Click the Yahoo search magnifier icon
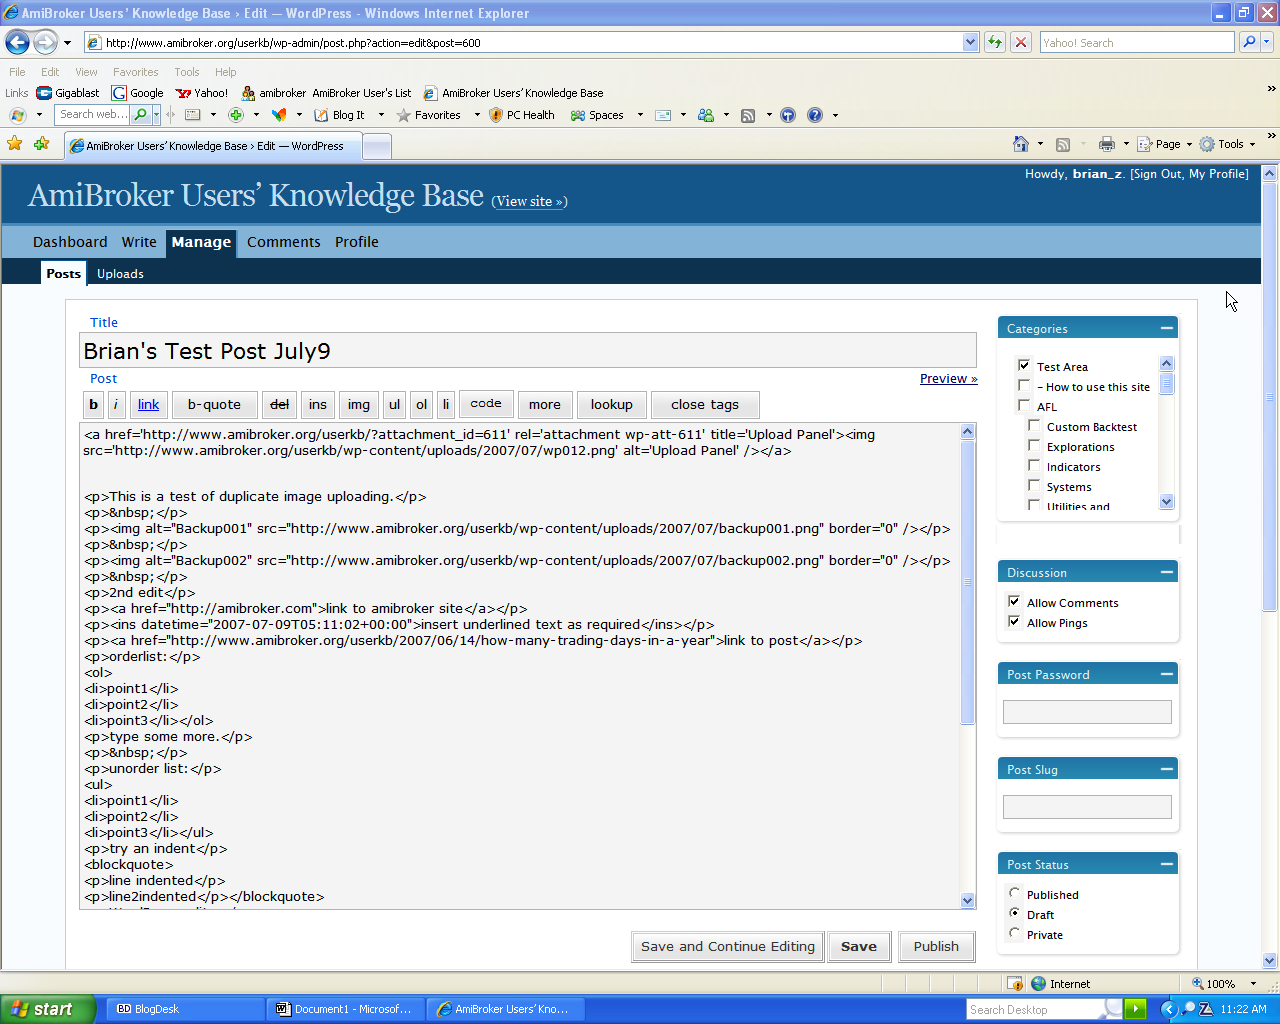 coord(1248,42)
